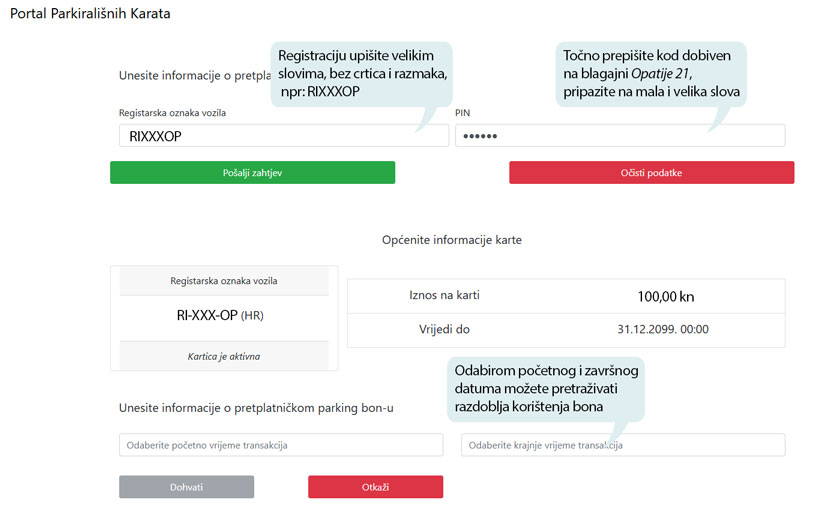Click the Općenite informacije karte heading
Image resolution: width=820 pixels, height=525 pixels.
pos(452,240)
